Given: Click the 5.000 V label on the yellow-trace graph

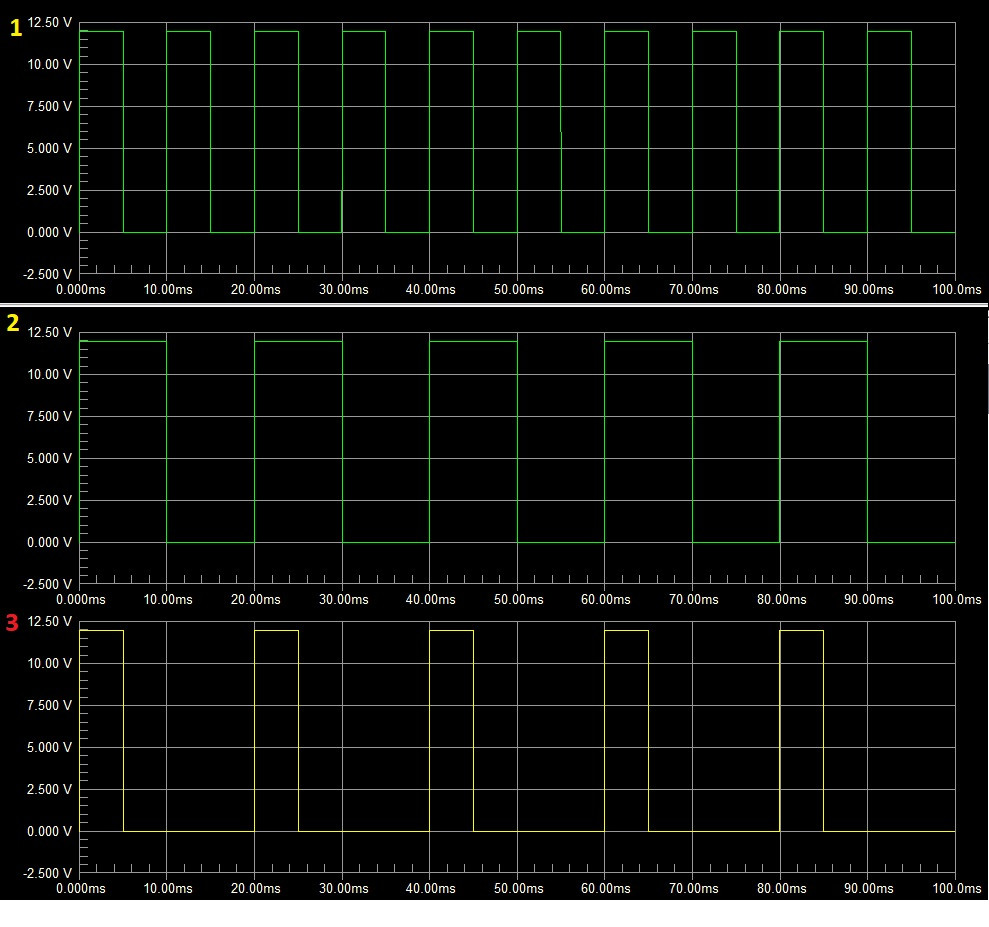Looking at the screenshot, I should pyautogui.click(x=49, y=747).
